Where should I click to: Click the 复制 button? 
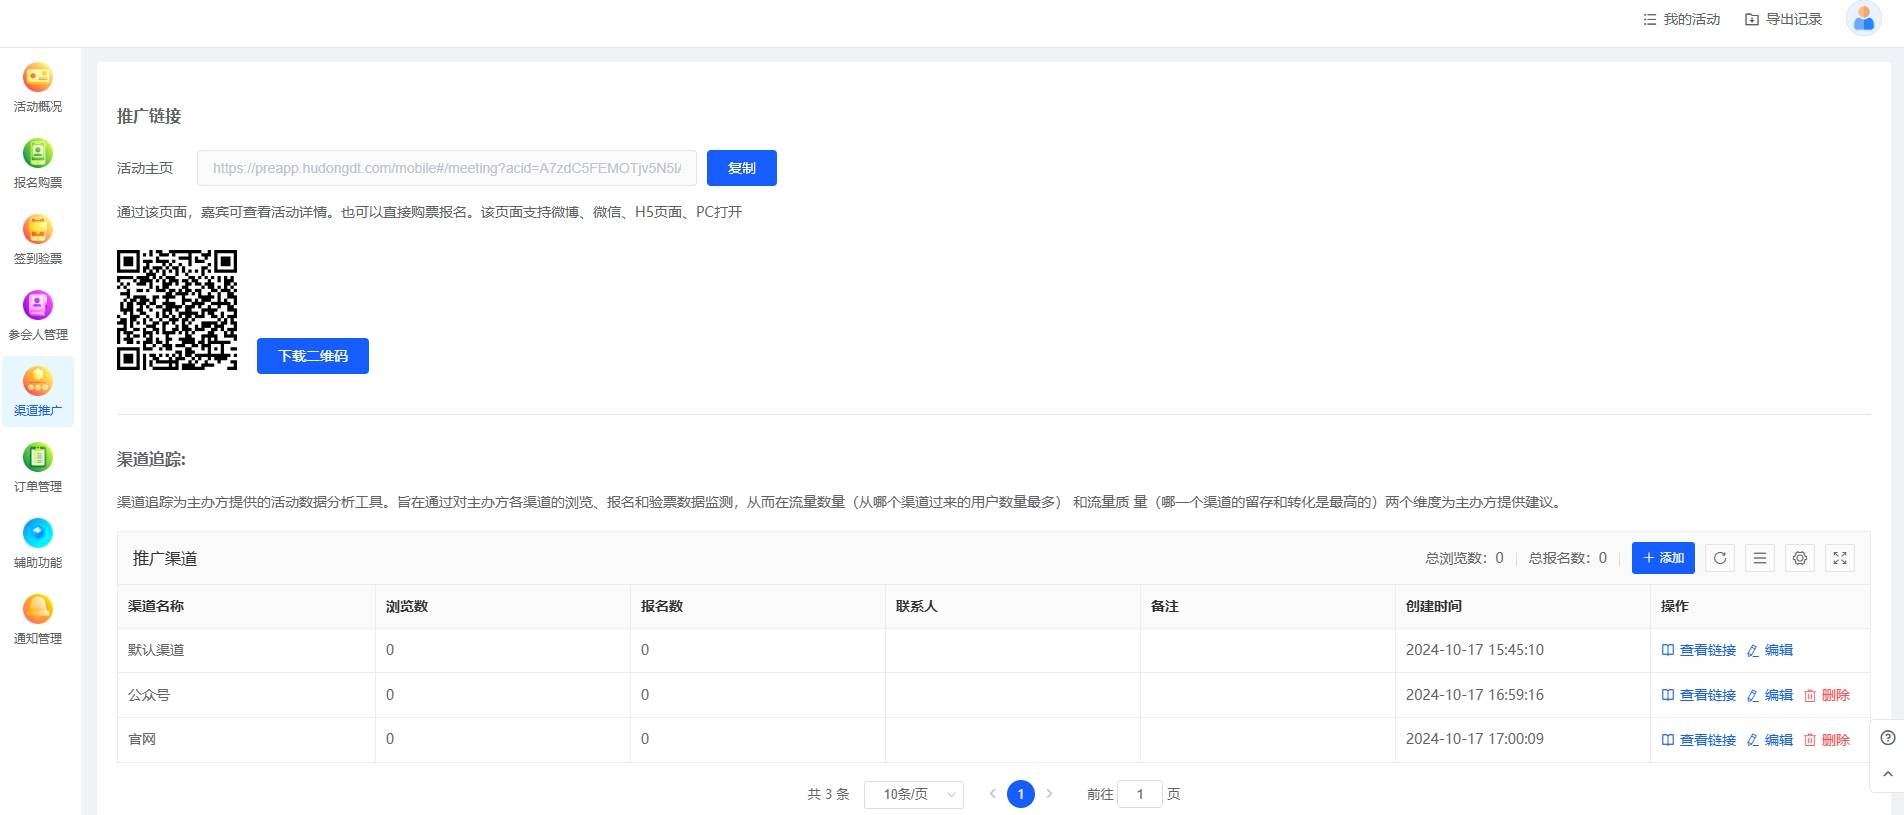(x=742, y=168)
